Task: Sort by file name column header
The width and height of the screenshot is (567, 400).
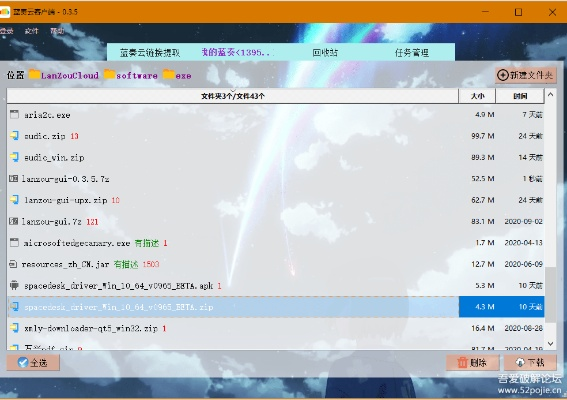Action: (x=233, y=96)
